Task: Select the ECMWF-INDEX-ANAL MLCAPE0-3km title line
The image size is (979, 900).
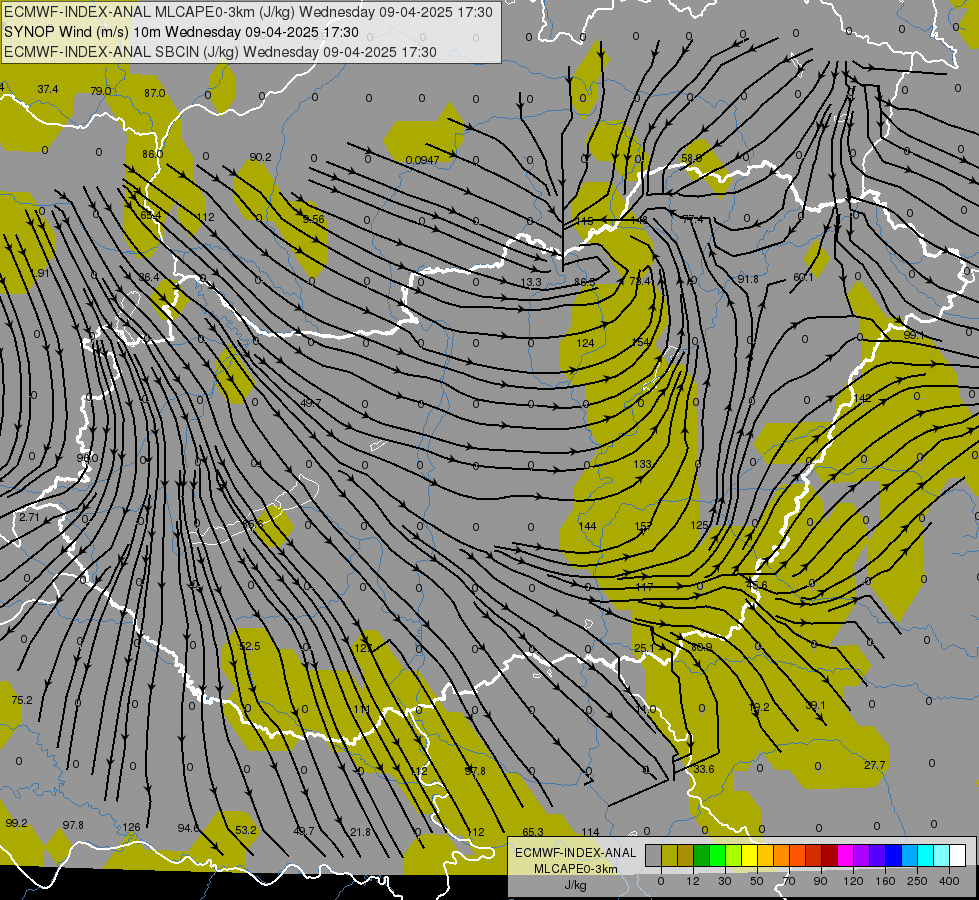Action: coord(248,12)
